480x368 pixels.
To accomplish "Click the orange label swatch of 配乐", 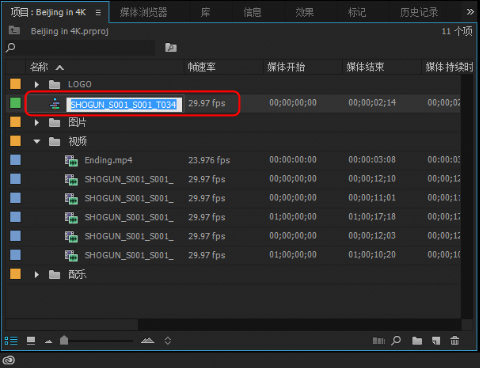I will tap(15, 274).
